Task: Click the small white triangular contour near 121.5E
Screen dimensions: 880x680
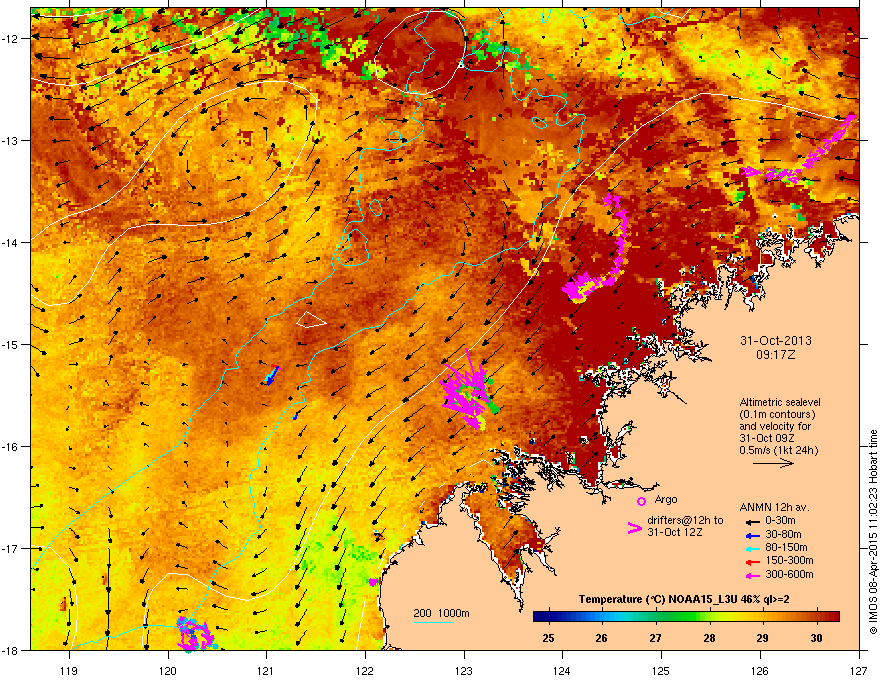Action: [x=310, y=319]
